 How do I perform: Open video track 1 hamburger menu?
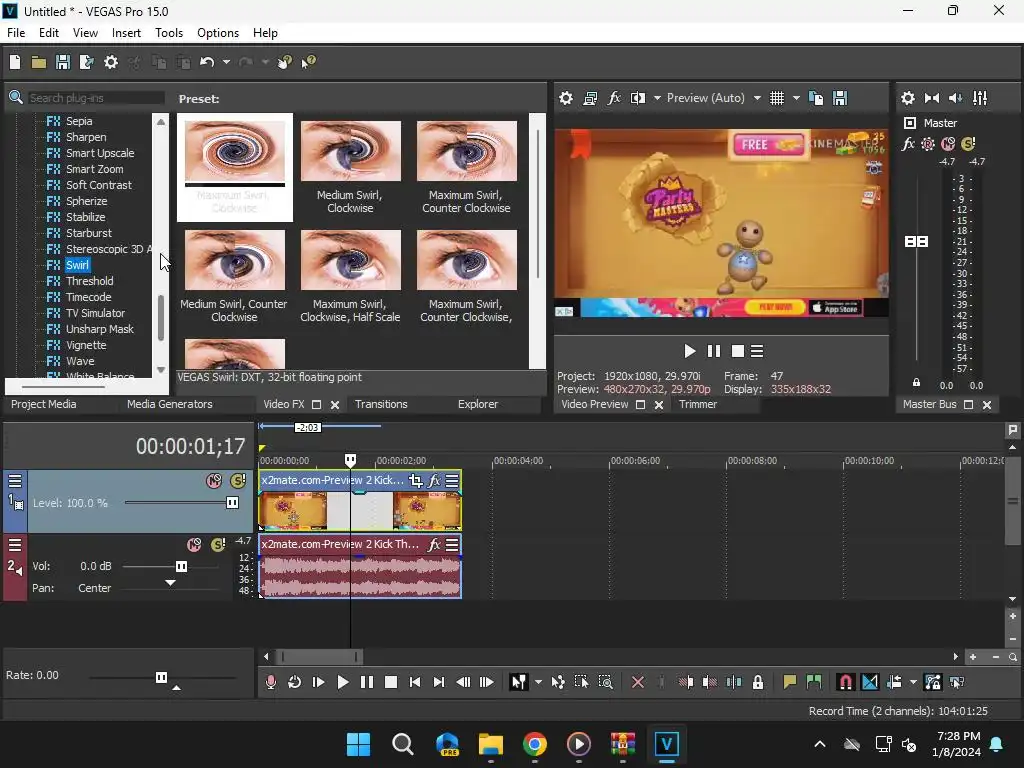point(15,481)
